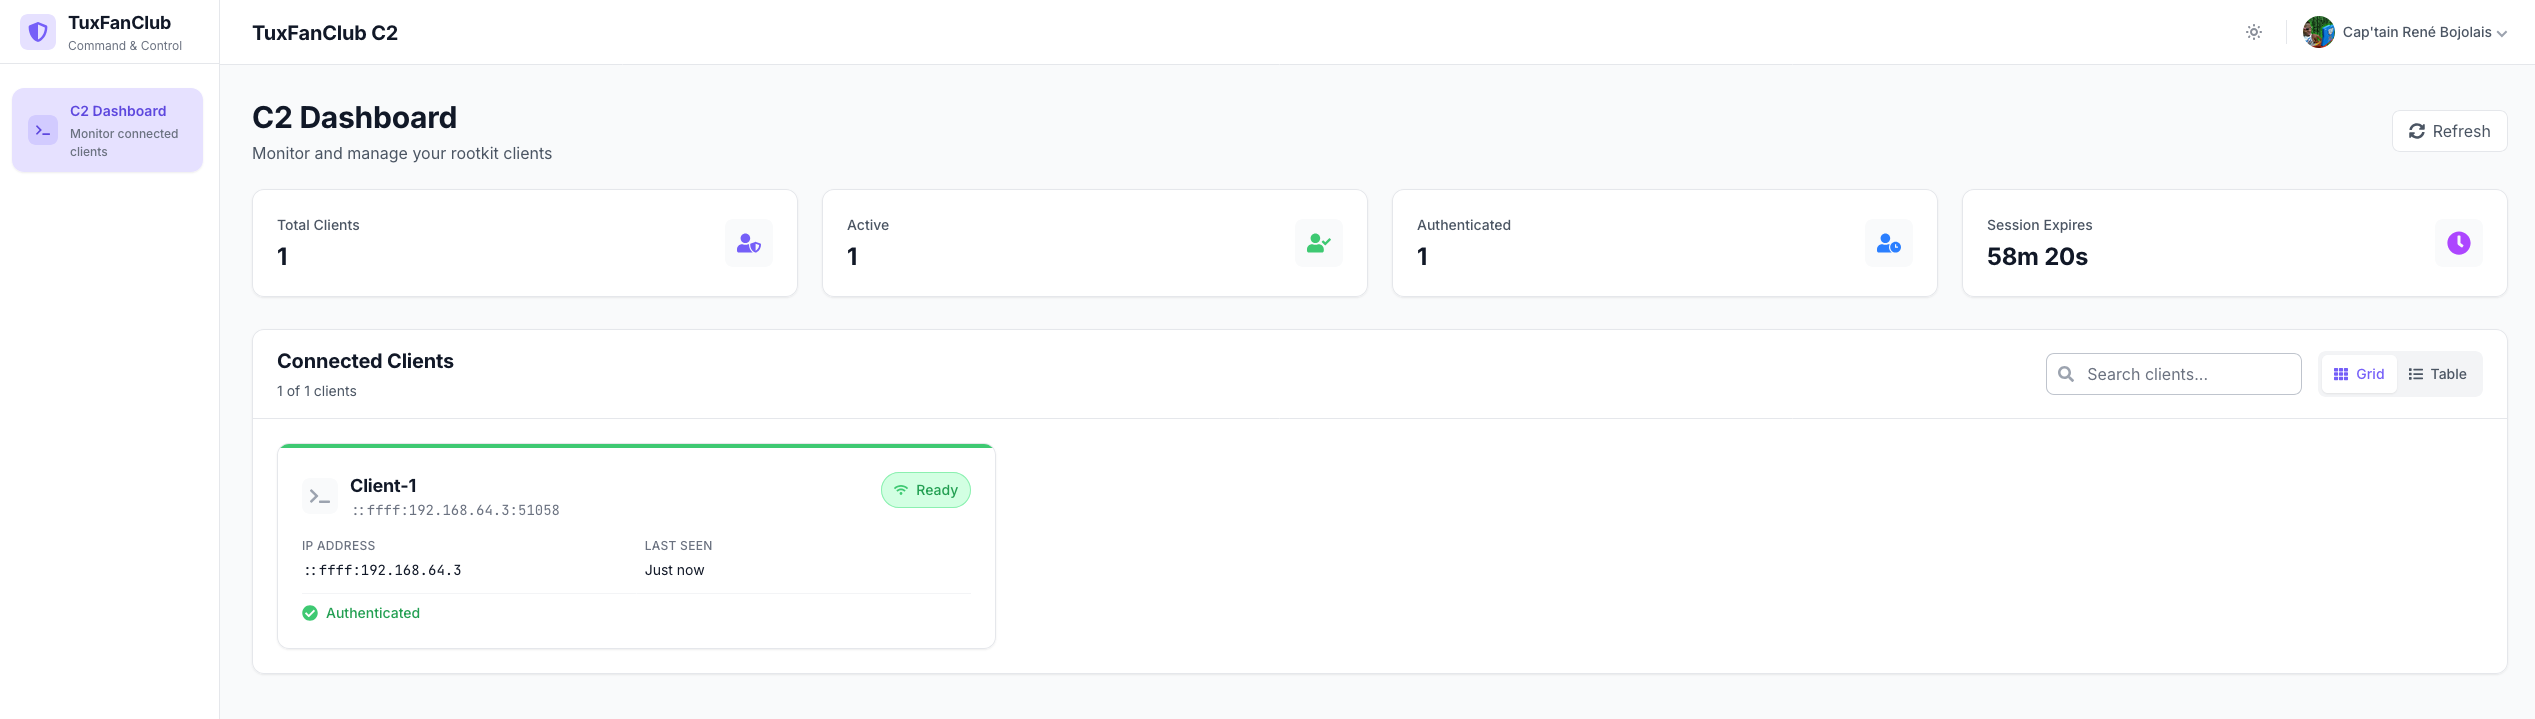Click the Refresh button
Viewport: 2535px width, 719px height.
[2449, 131]
